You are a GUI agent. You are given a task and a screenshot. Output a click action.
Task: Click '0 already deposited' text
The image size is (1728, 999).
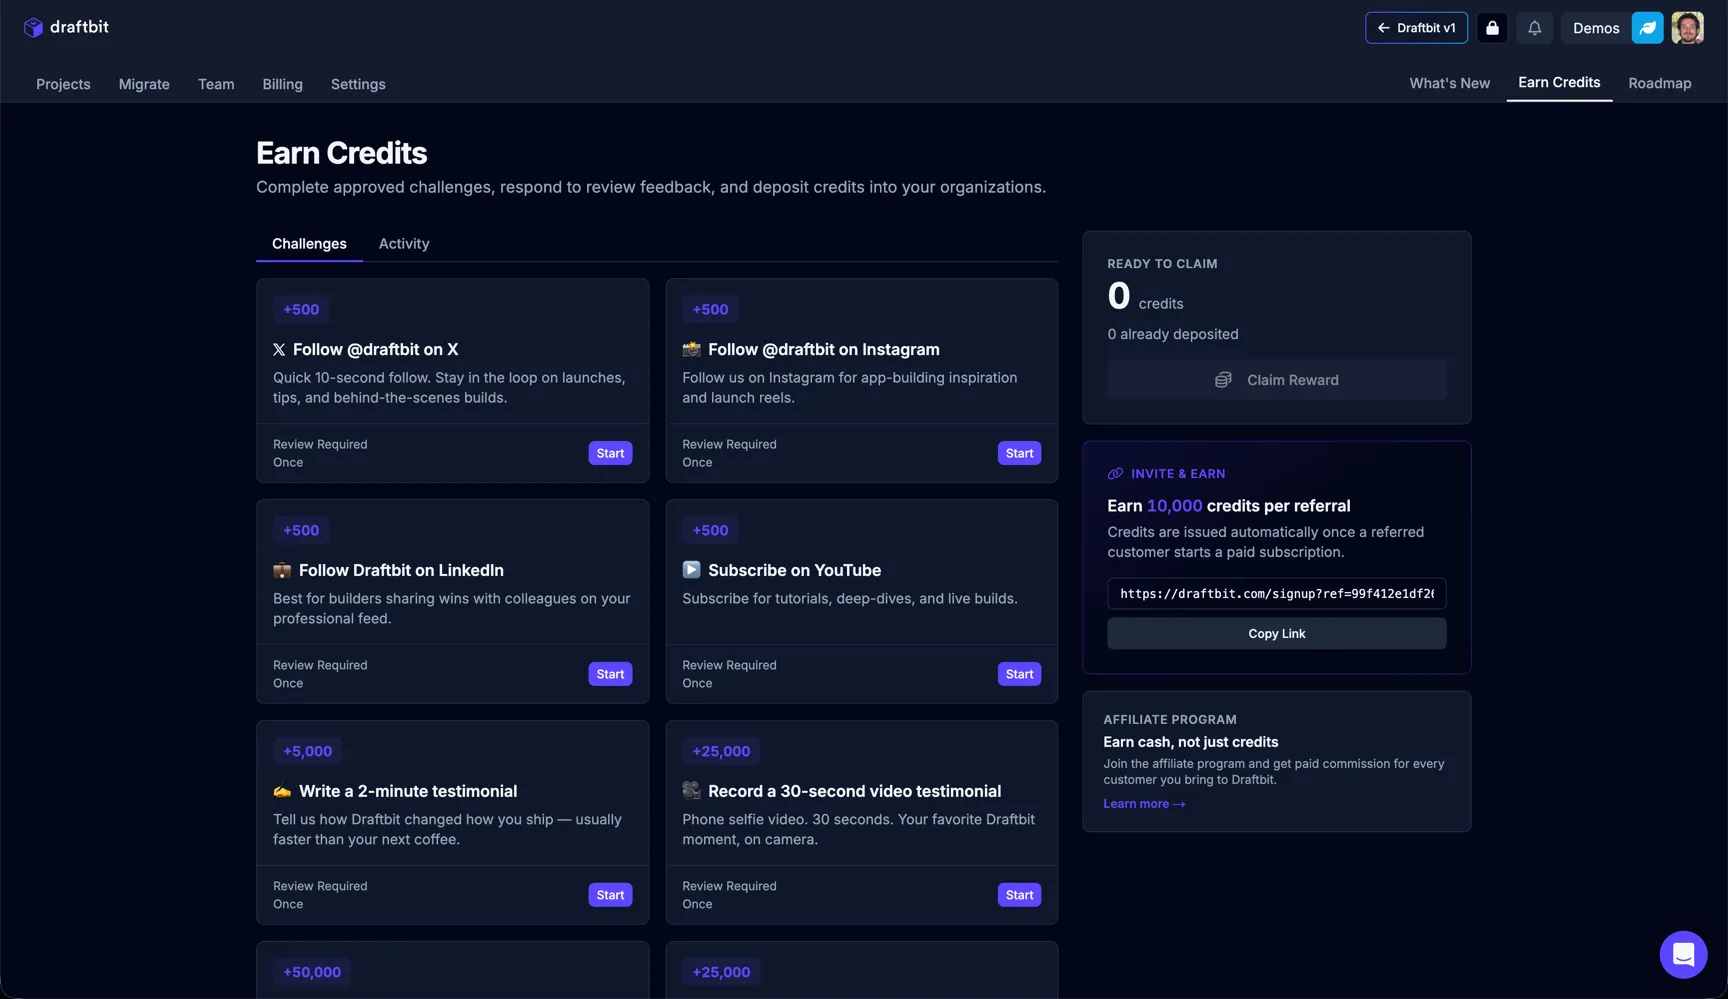pos(1172,334)
